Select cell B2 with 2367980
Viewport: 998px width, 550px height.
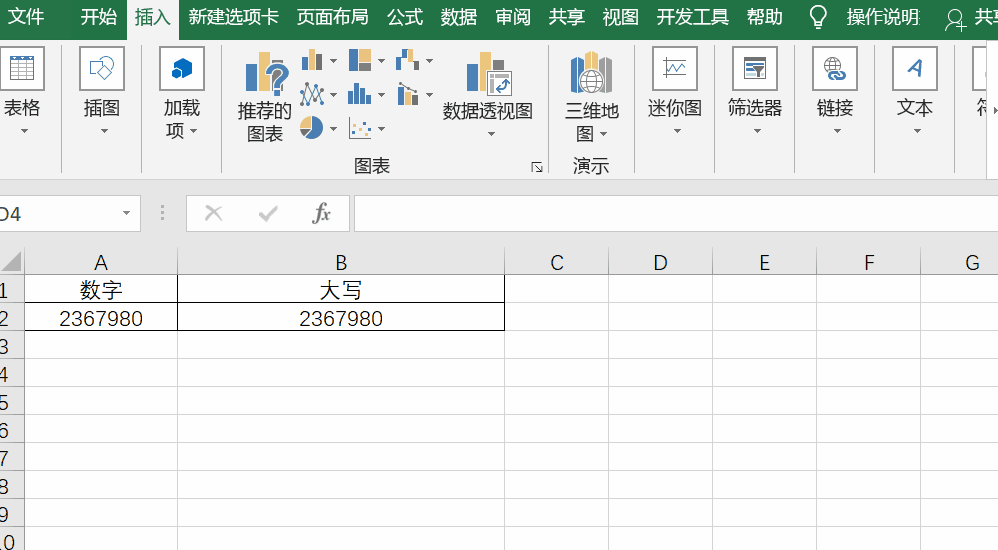coord(341,317)
